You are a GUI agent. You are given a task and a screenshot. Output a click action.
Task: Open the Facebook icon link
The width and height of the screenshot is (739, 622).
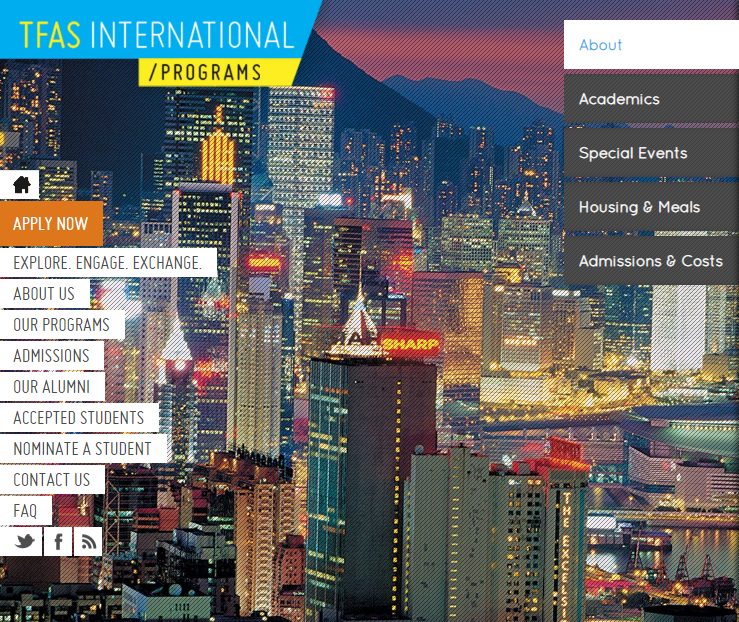coord(58,541)
